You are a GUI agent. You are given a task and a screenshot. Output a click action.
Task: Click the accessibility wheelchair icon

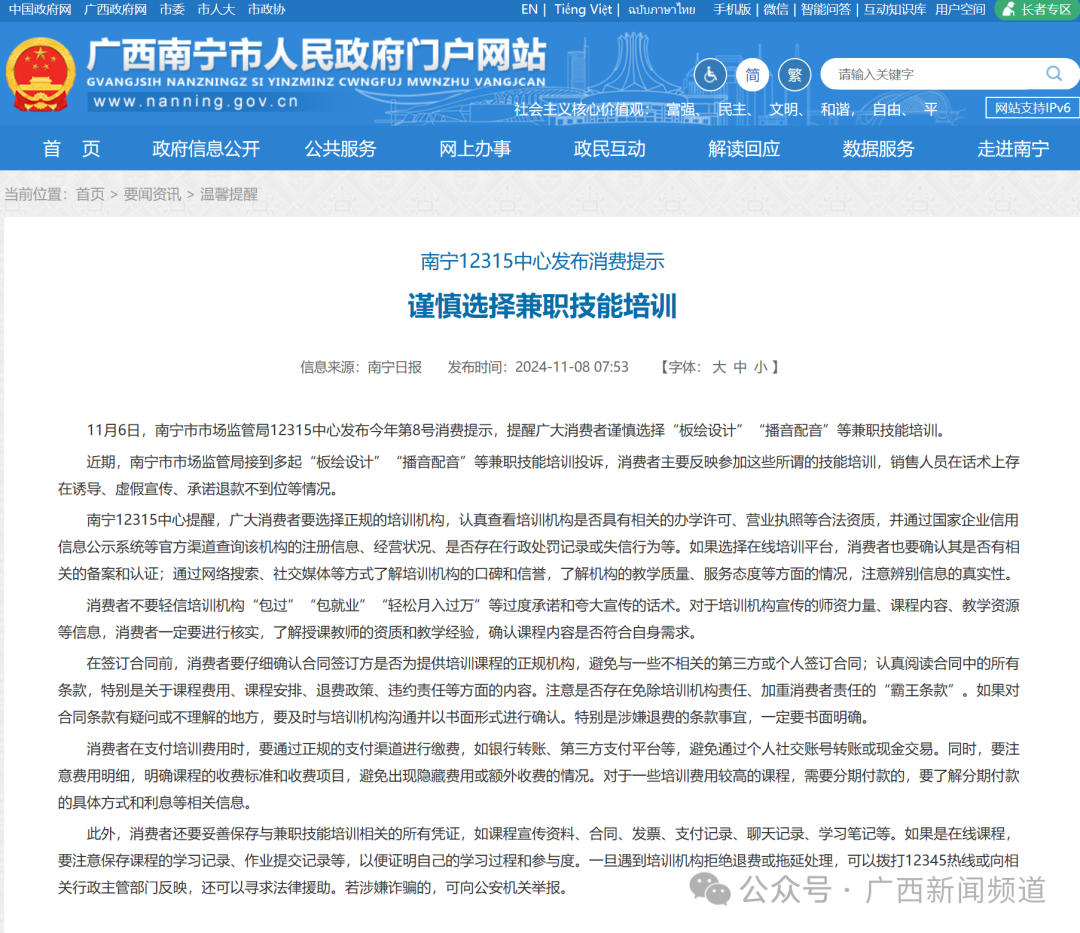710,74
